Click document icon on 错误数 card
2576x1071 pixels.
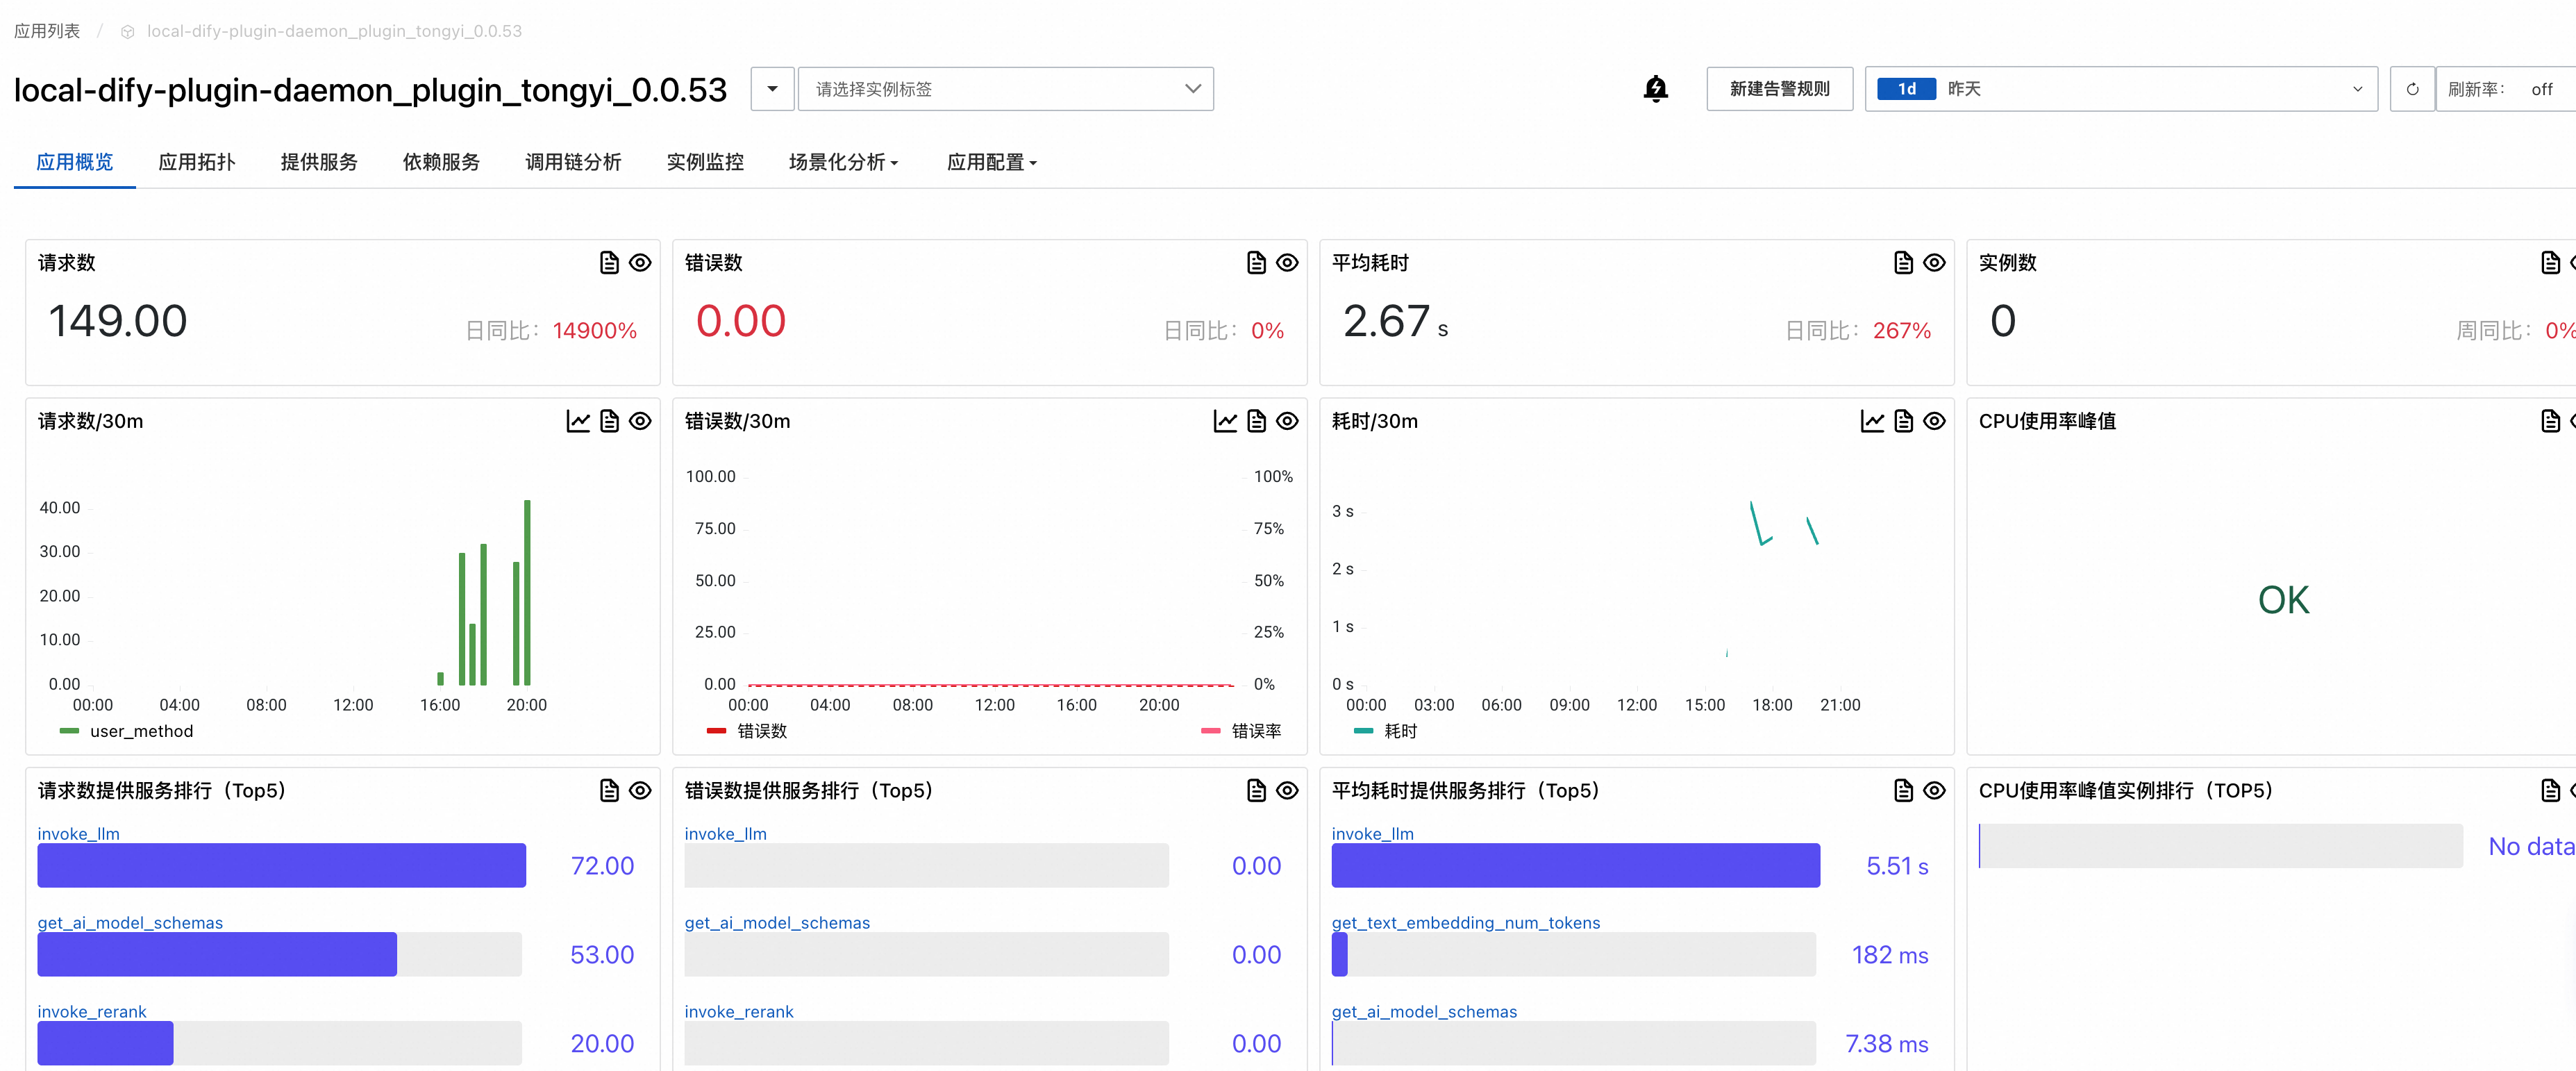pyautogui.click(x=1256, y=262)
